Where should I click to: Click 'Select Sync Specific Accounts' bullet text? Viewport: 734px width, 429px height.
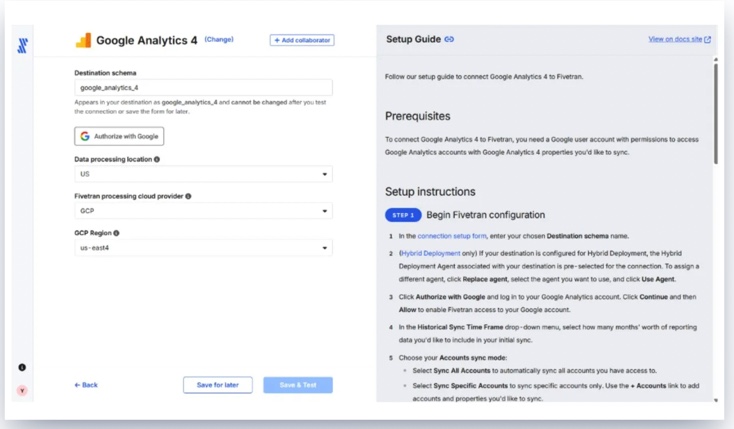[556, 392]
